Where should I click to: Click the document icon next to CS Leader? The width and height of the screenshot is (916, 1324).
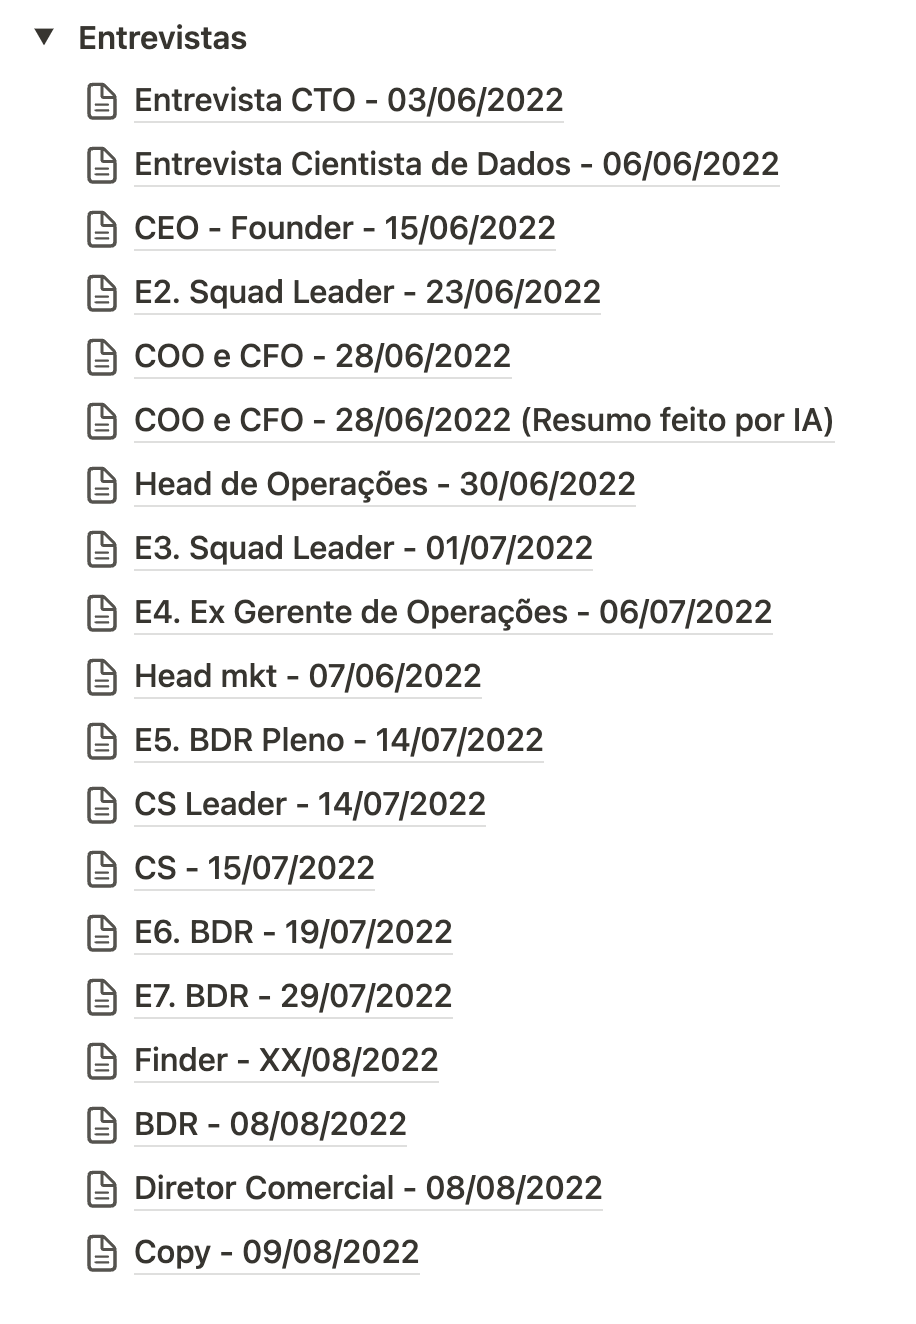click(x=102, y=805)
